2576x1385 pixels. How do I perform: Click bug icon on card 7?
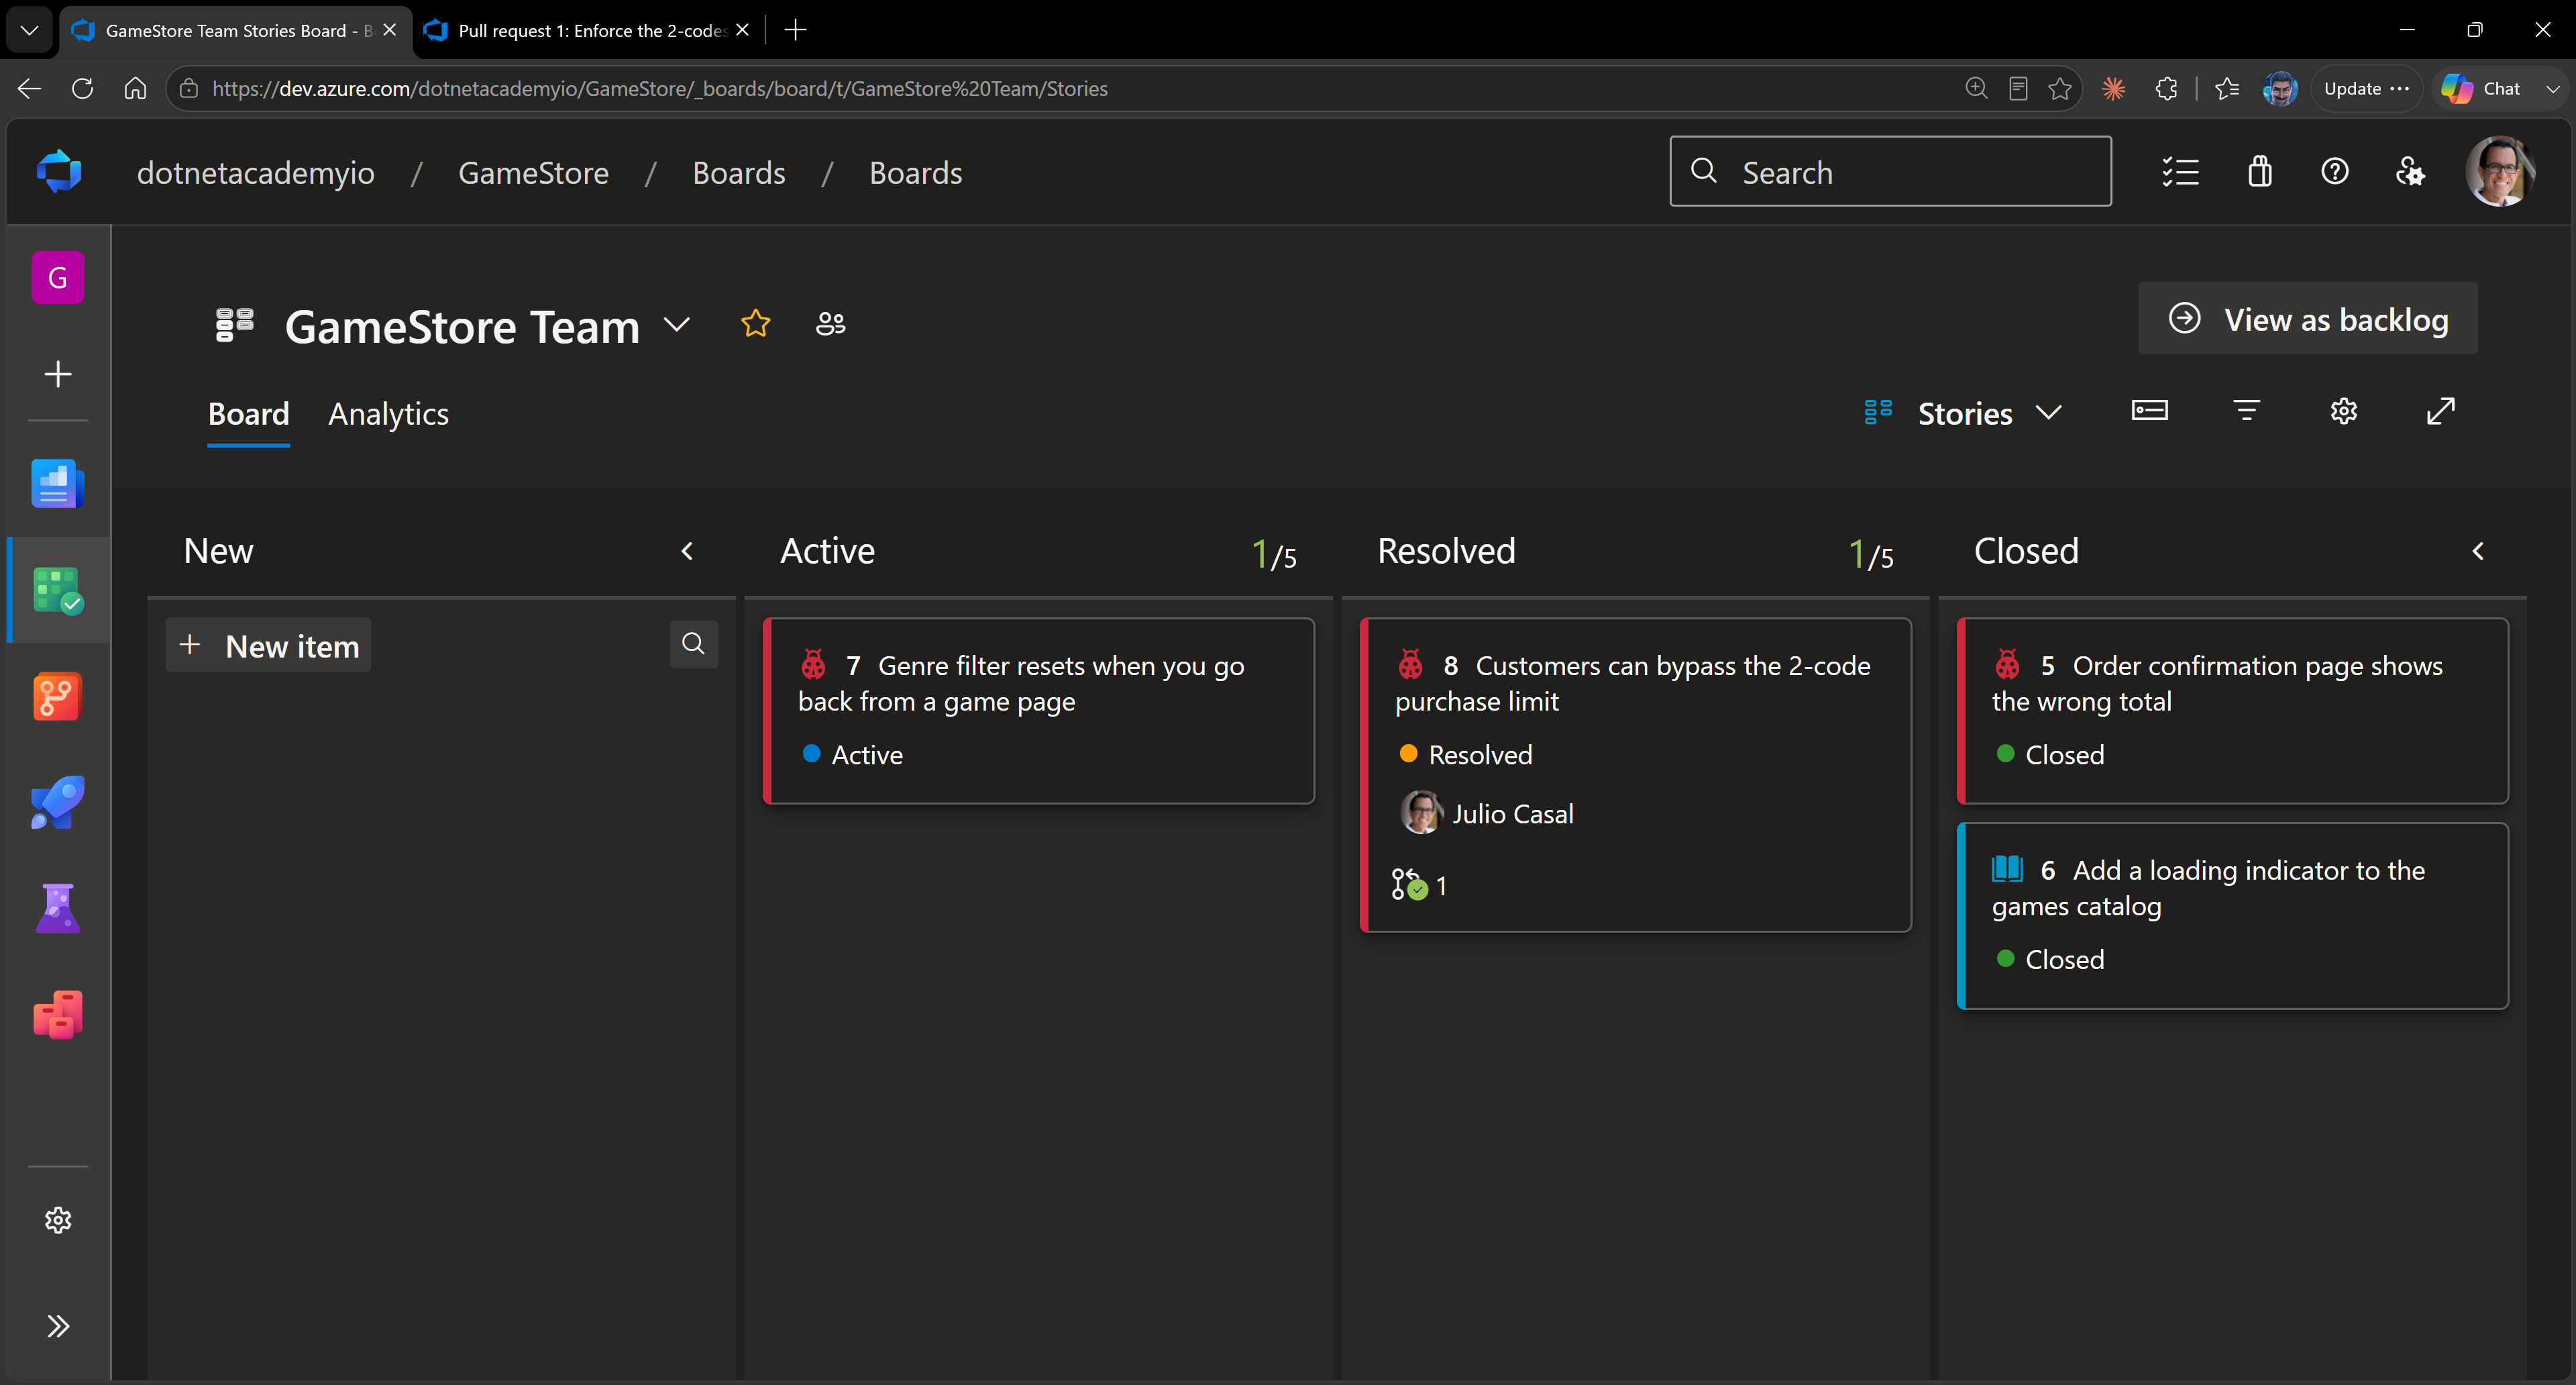point(814,665)
